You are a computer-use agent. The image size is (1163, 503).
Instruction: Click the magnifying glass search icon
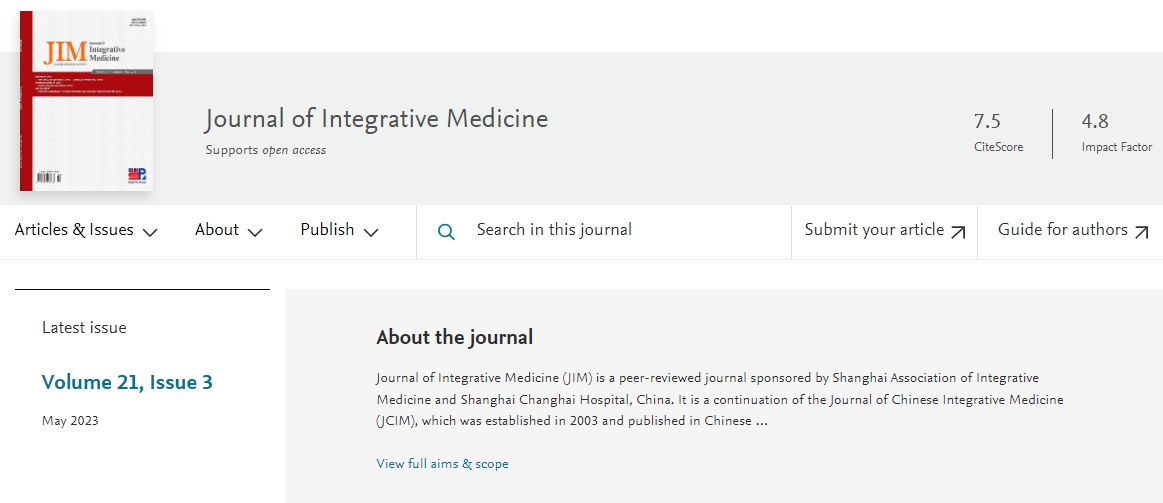[x=446, y=231]
